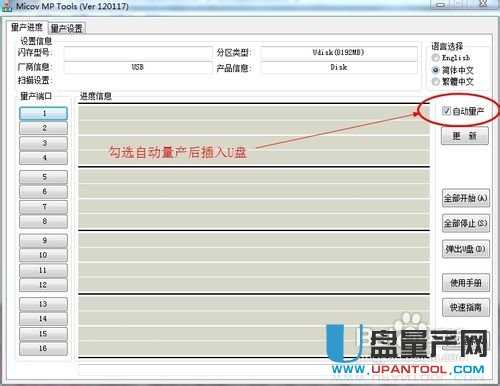Select production port 4

pos(44,158)
